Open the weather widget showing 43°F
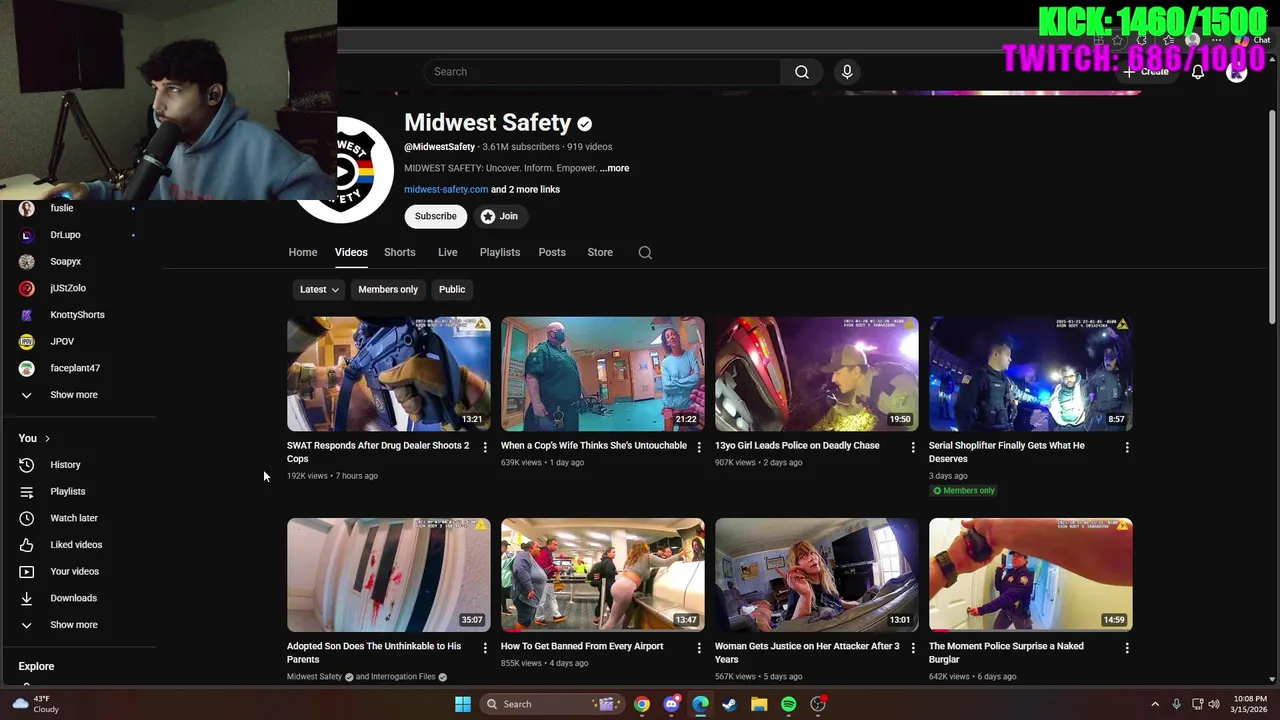 click(x=36, y=704)
